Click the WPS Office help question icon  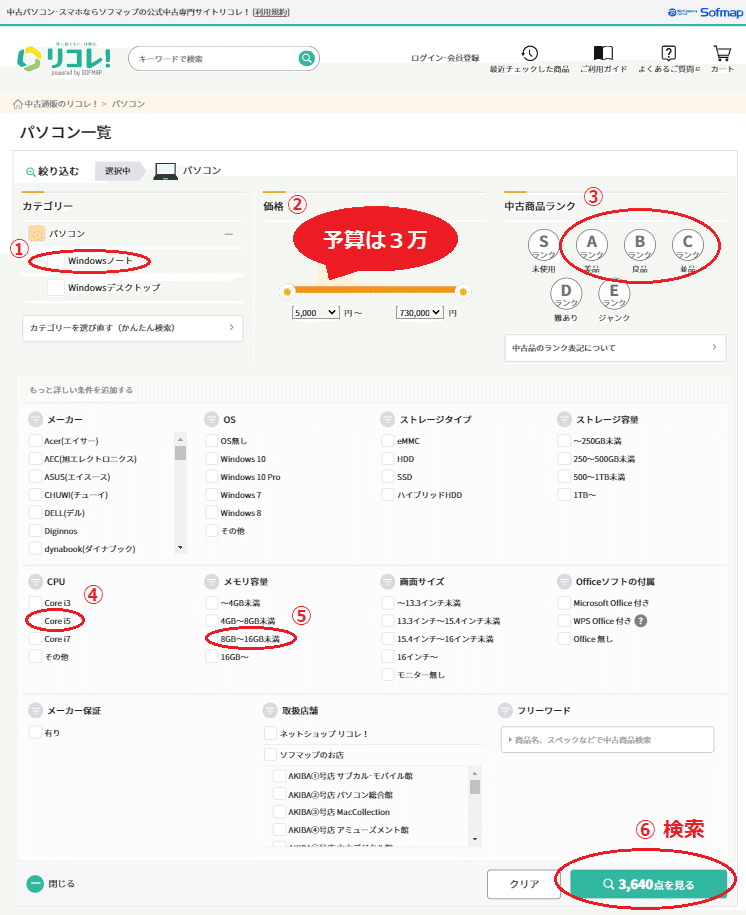tap(640, 621)
